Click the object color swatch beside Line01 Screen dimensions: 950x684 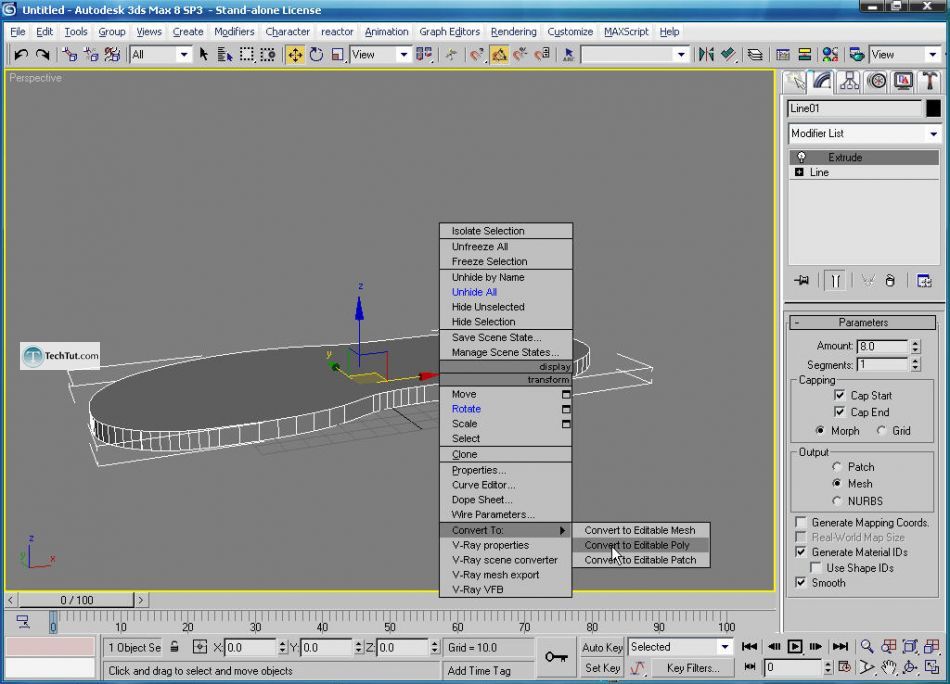click(x=933, y=108)
